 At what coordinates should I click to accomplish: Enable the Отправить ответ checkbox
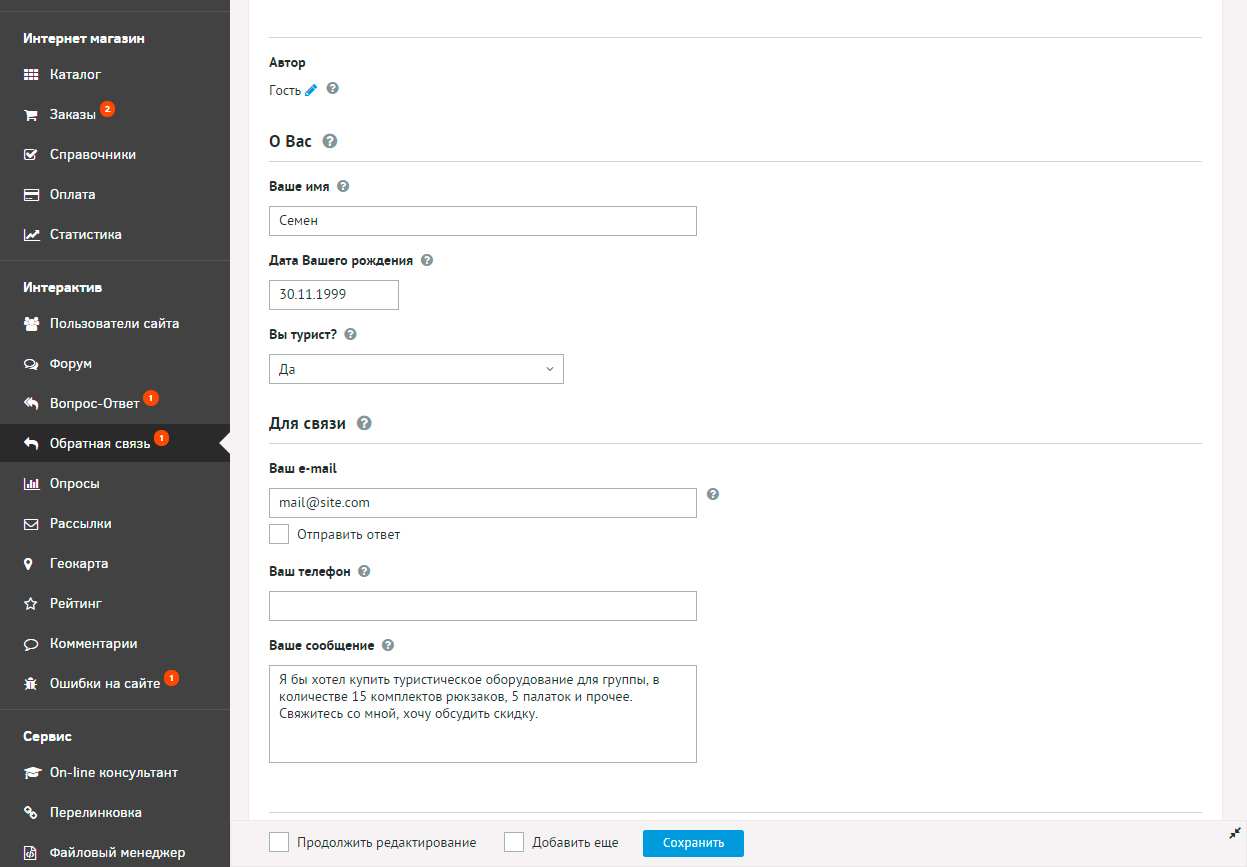point(279,534)
